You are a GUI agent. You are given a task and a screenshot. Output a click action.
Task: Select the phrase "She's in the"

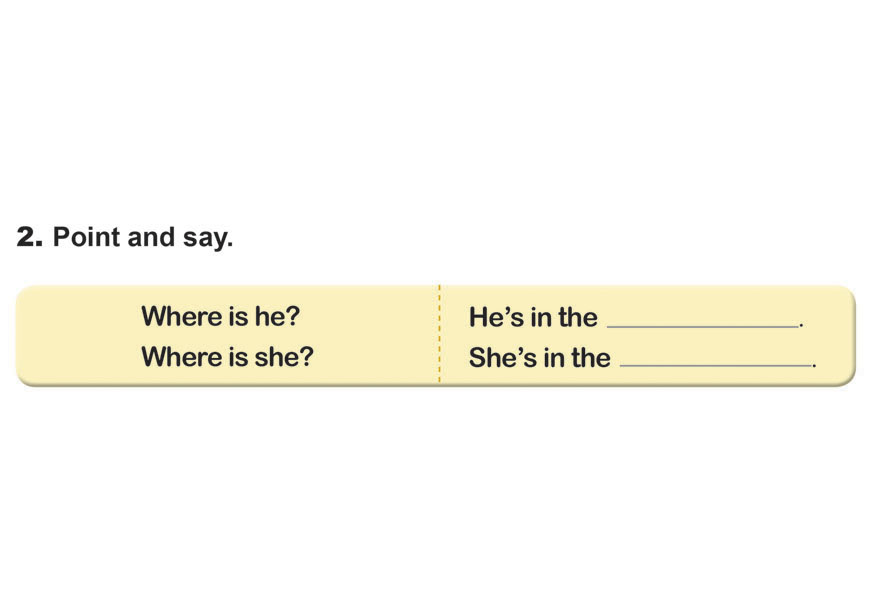[539, 358]
